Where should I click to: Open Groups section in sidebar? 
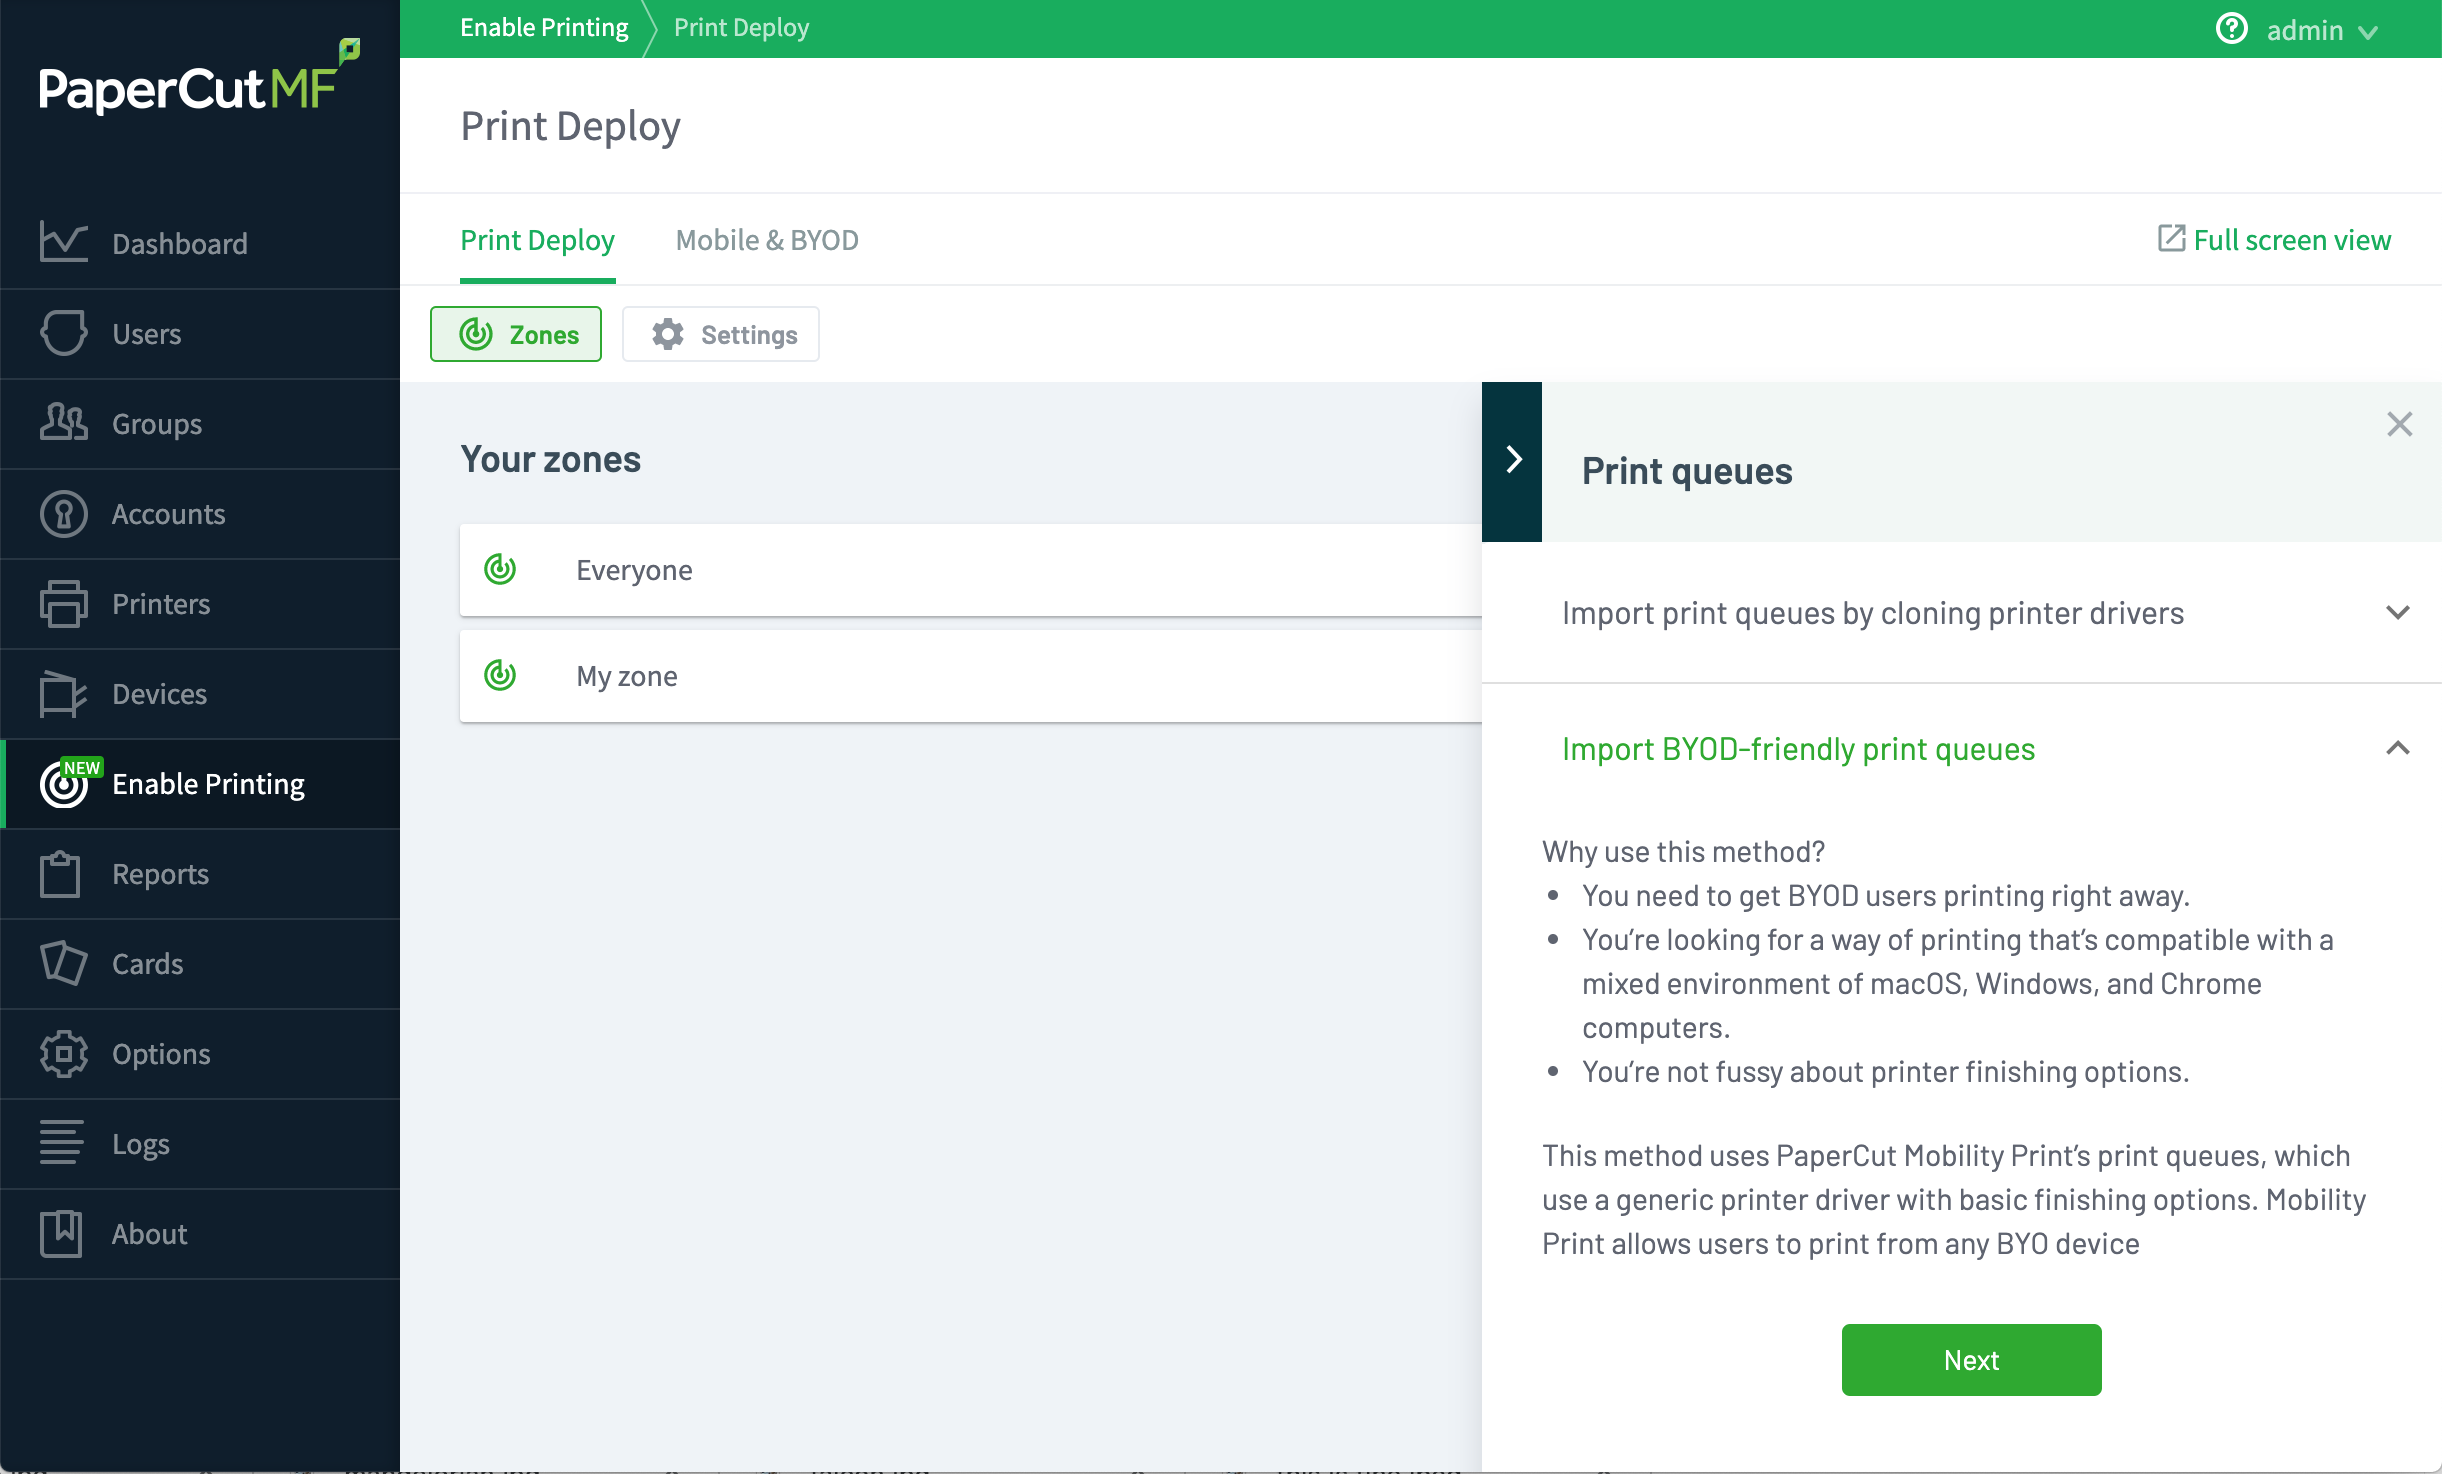coord(200,423)
